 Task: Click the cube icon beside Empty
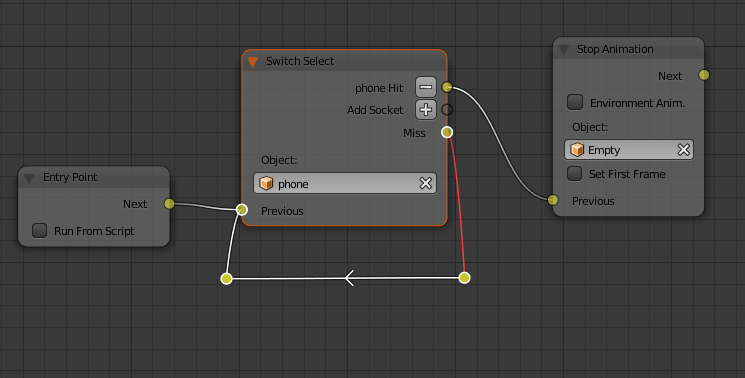tap(577, 150)
